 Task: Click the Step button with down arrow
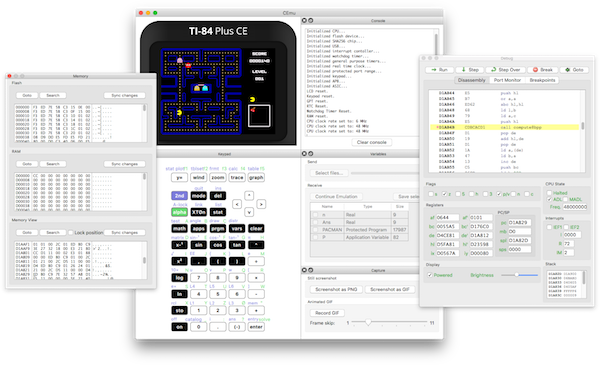(x=470, y=70)
